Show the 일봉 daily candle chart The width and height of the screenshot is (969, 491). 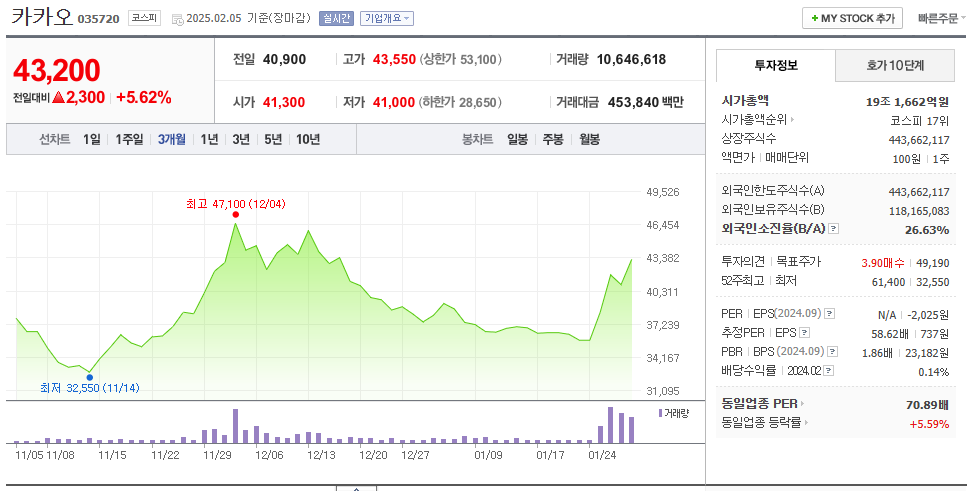pyautogui.click(x=517, y=140)
